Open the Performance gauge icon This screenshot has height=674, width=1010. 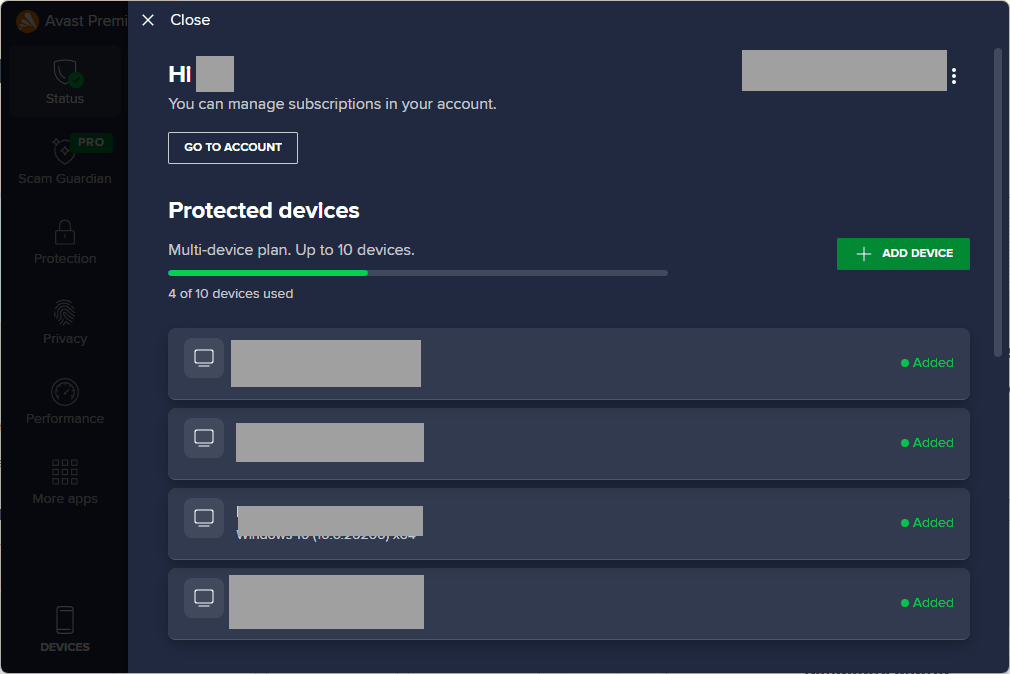(x=64, y=392)
